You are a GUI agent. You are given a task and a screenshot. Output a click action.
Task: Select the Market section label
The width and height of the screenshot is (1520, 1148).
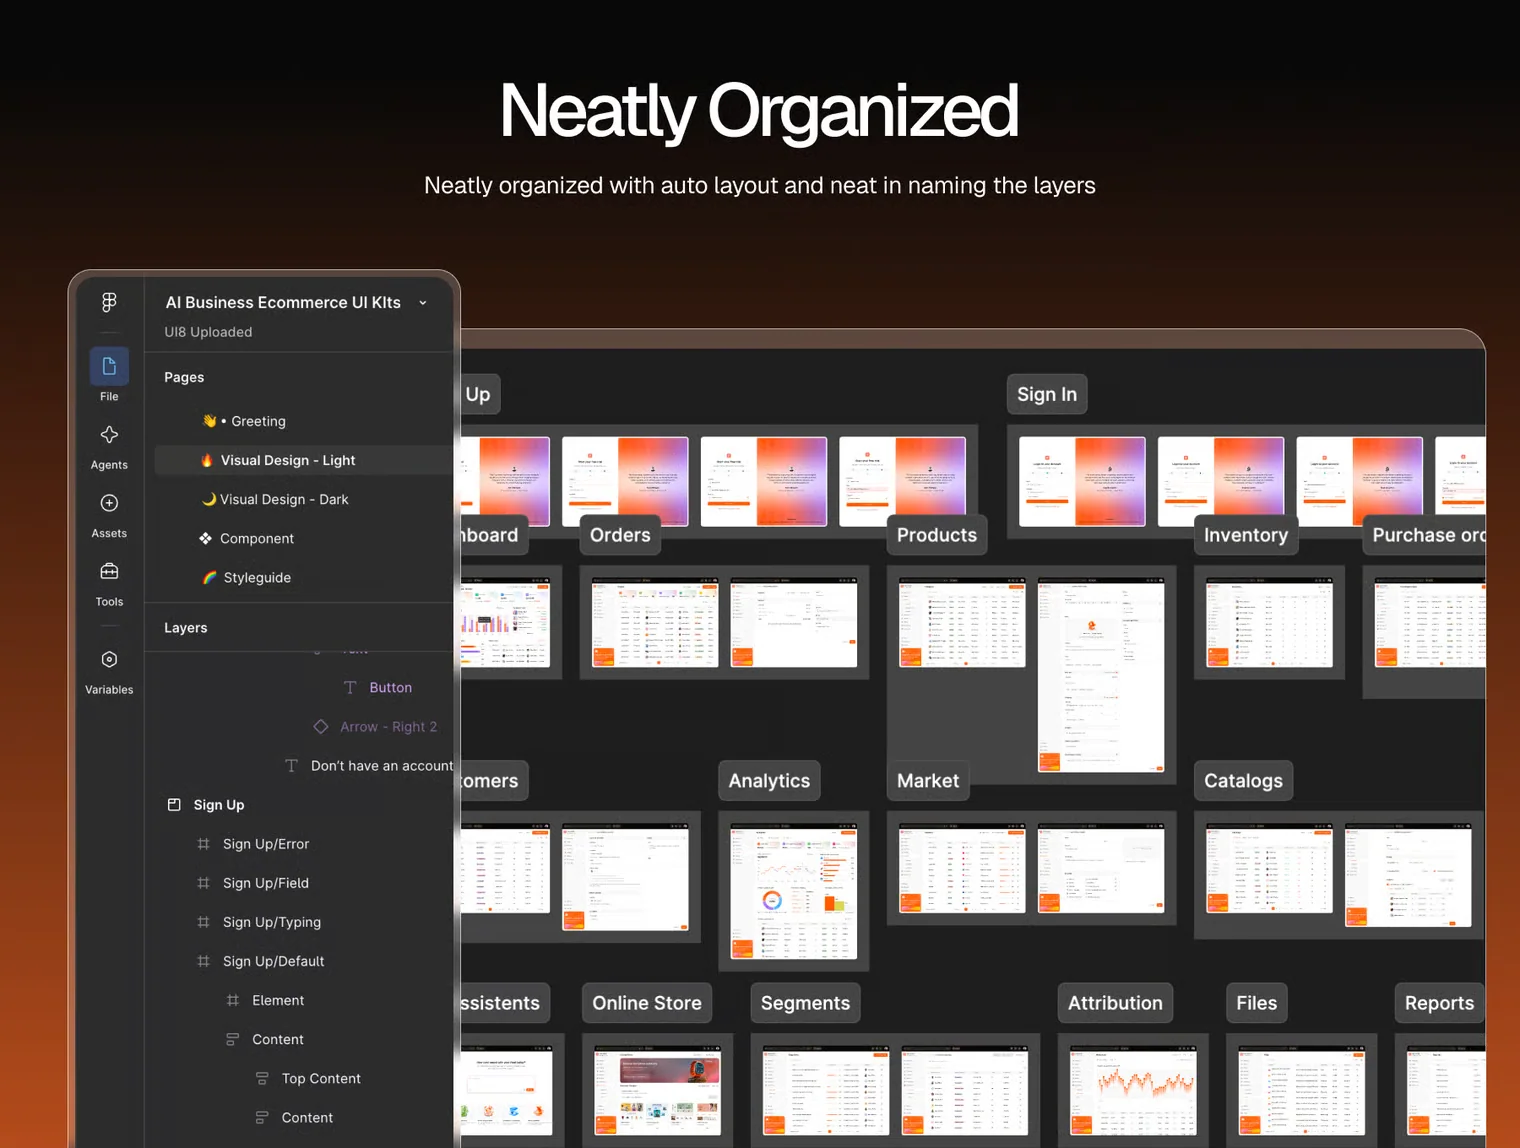[928, 781]
